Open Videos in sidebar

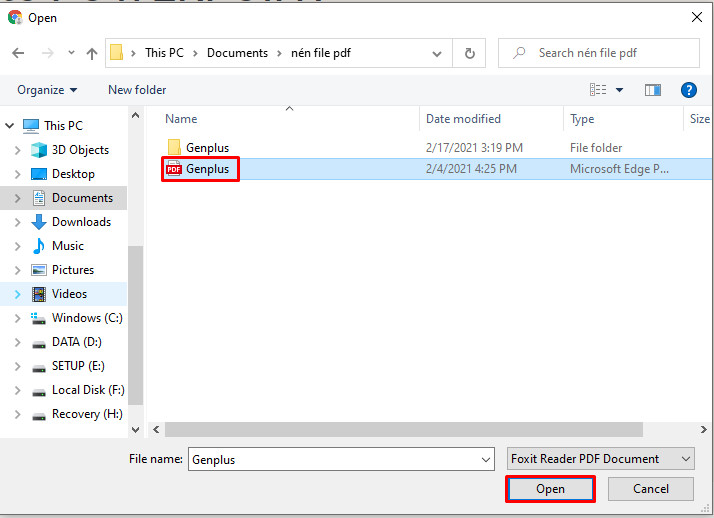[x=69, y=294]
